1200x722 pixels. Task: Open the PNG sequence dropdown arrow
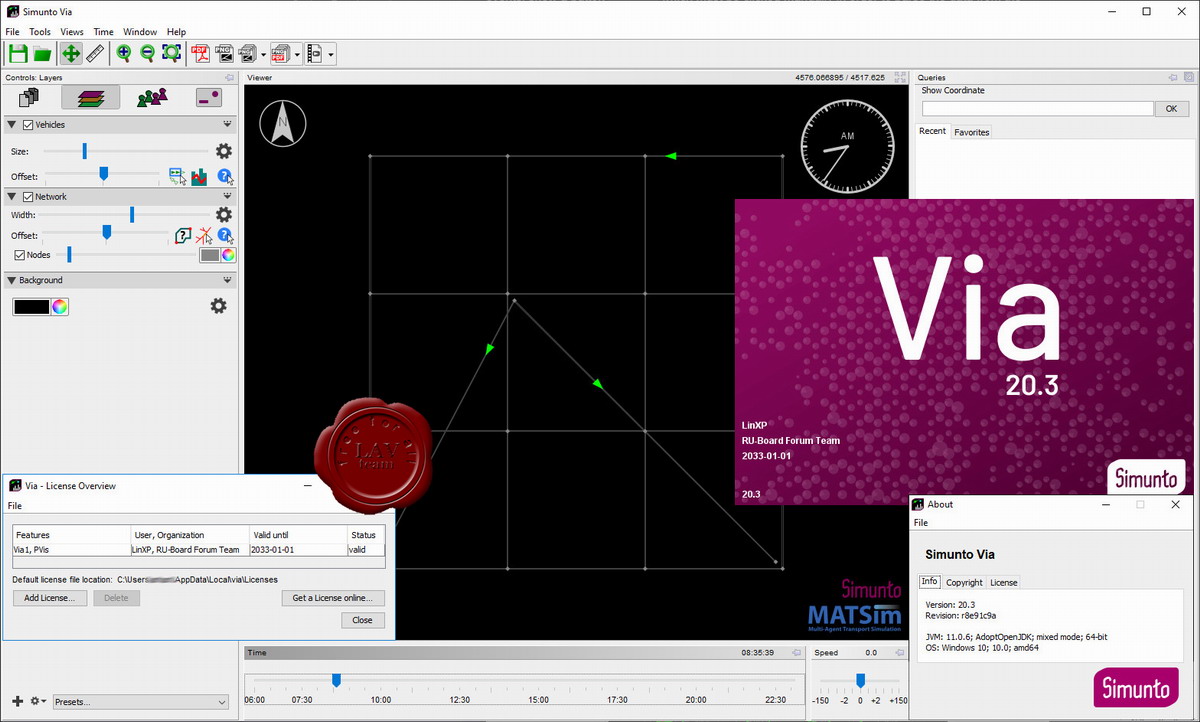tap(263, 54)
